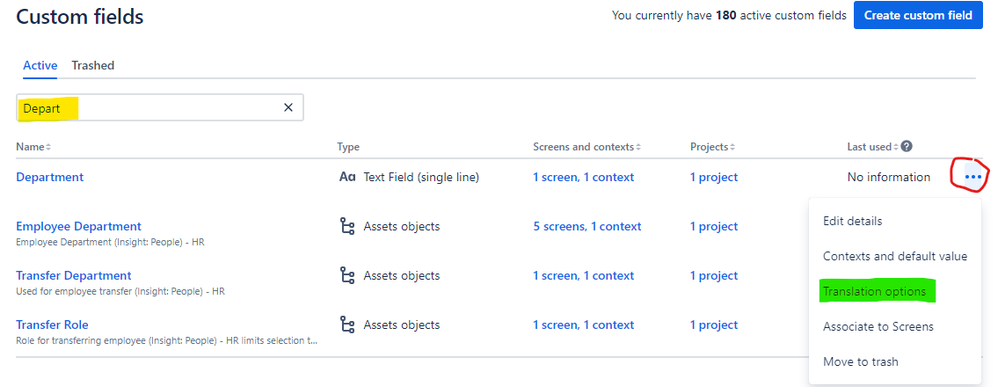Choose Translation options from the menu

coord(874,292)
